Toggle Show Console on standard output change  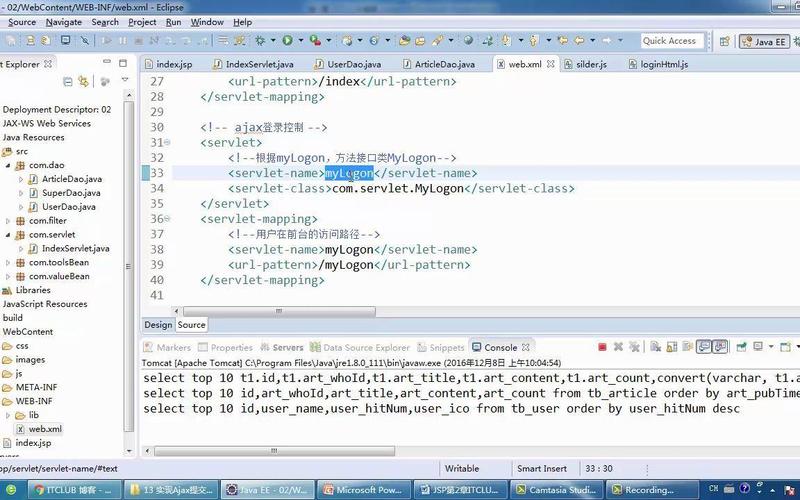(x=703, y=347)
